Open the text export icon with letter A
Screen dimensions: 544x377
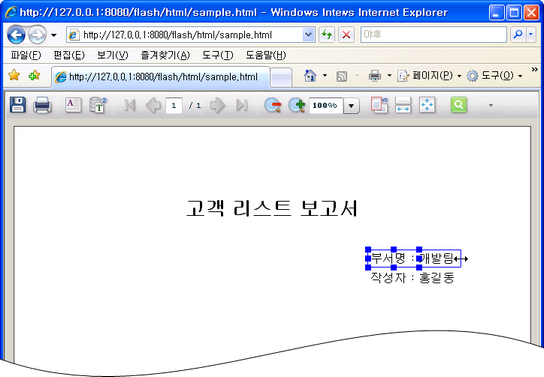[73, 105]
